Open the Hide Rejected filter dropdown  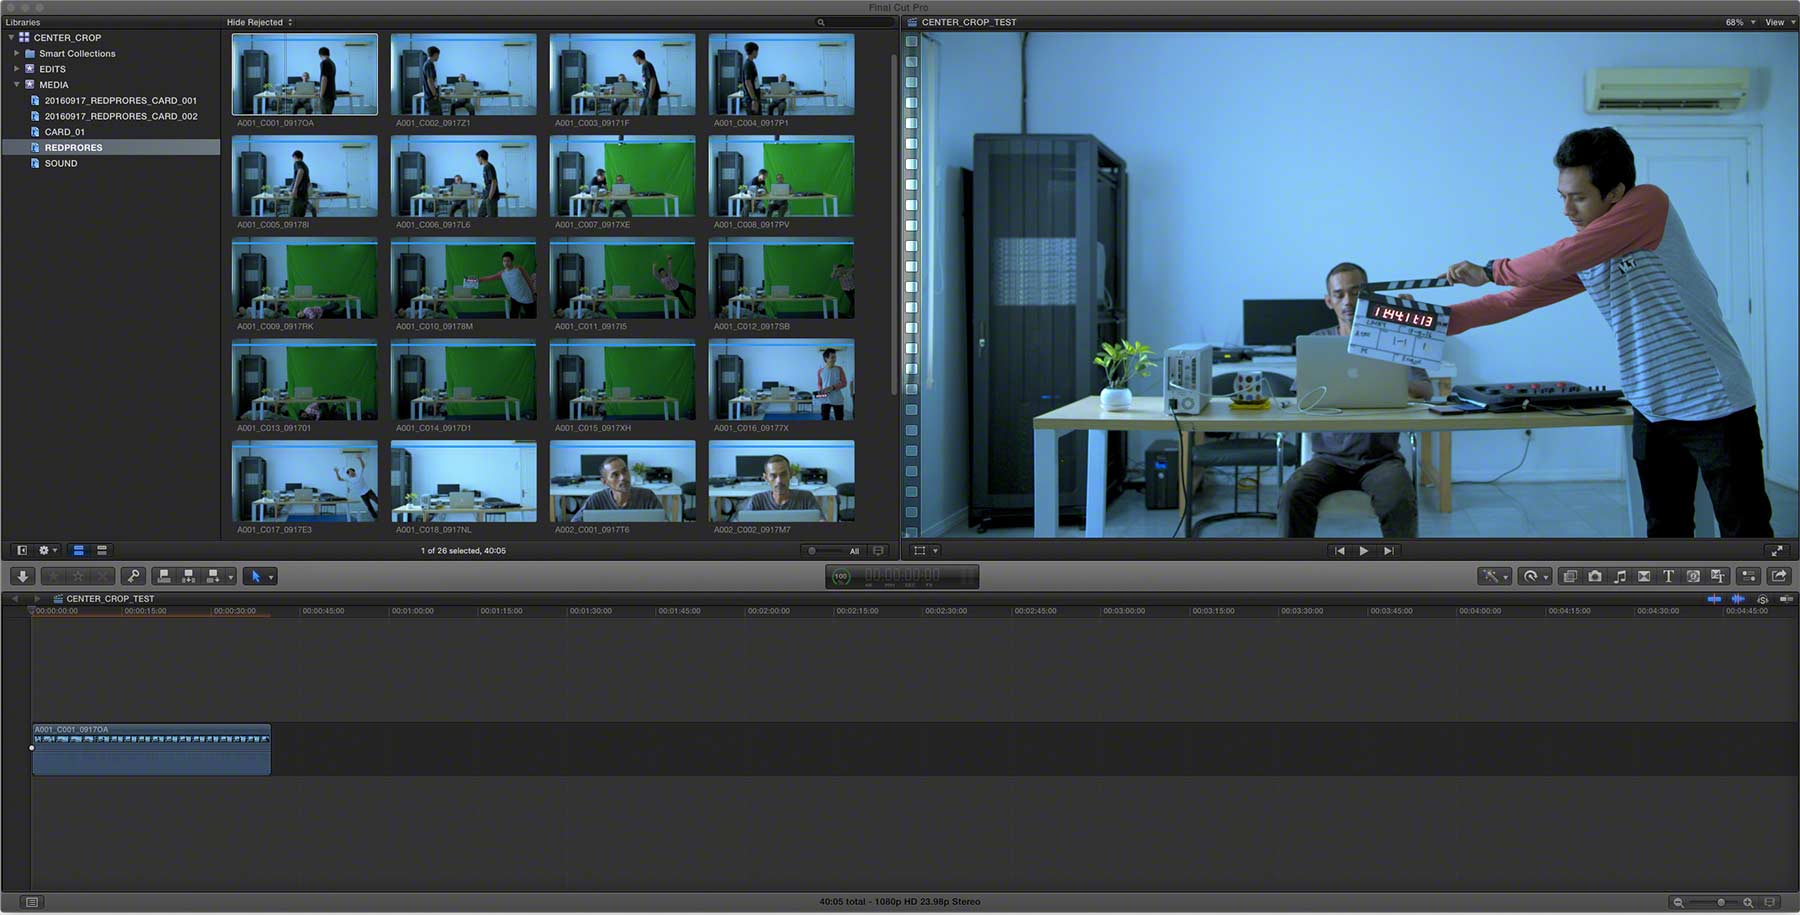pyautogui.click(x=260, y=22)
